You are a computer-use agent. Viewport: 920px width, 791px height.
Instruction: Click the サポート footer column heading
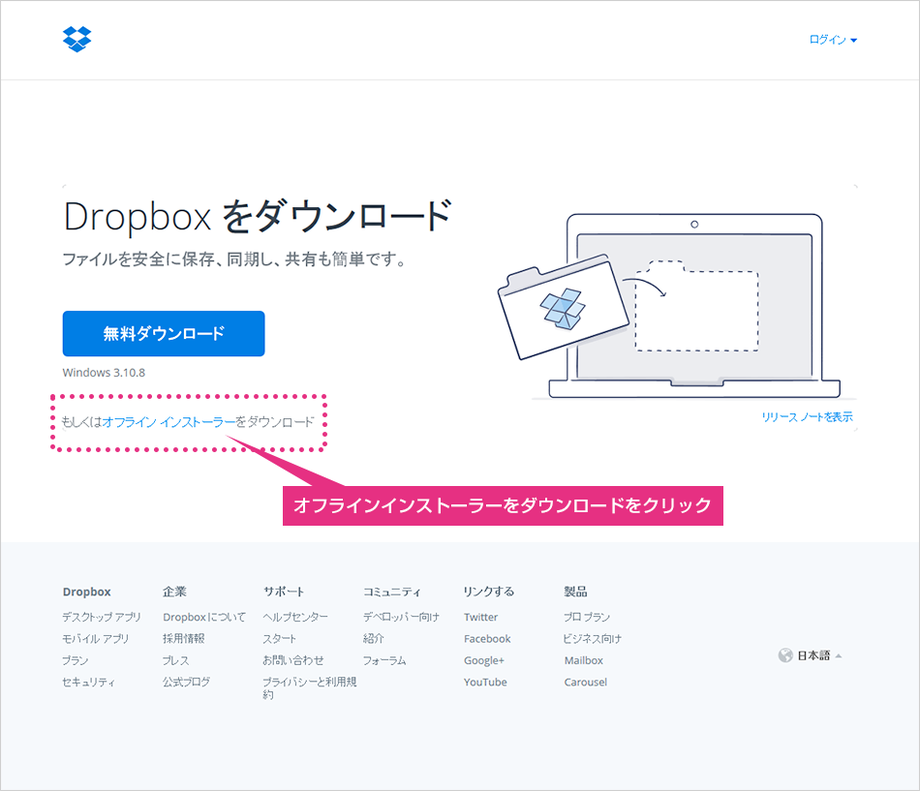[x=283, y=591]
